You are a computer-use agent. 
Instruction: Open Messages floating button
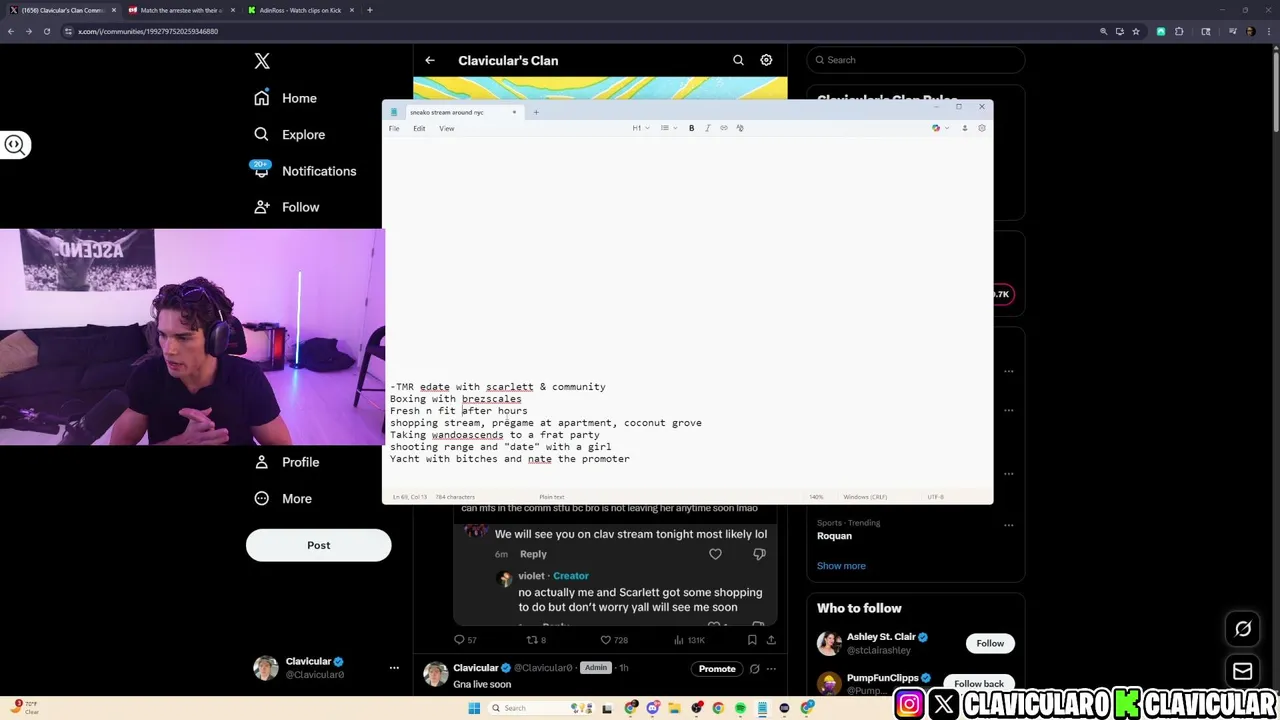pos(1243,672)
